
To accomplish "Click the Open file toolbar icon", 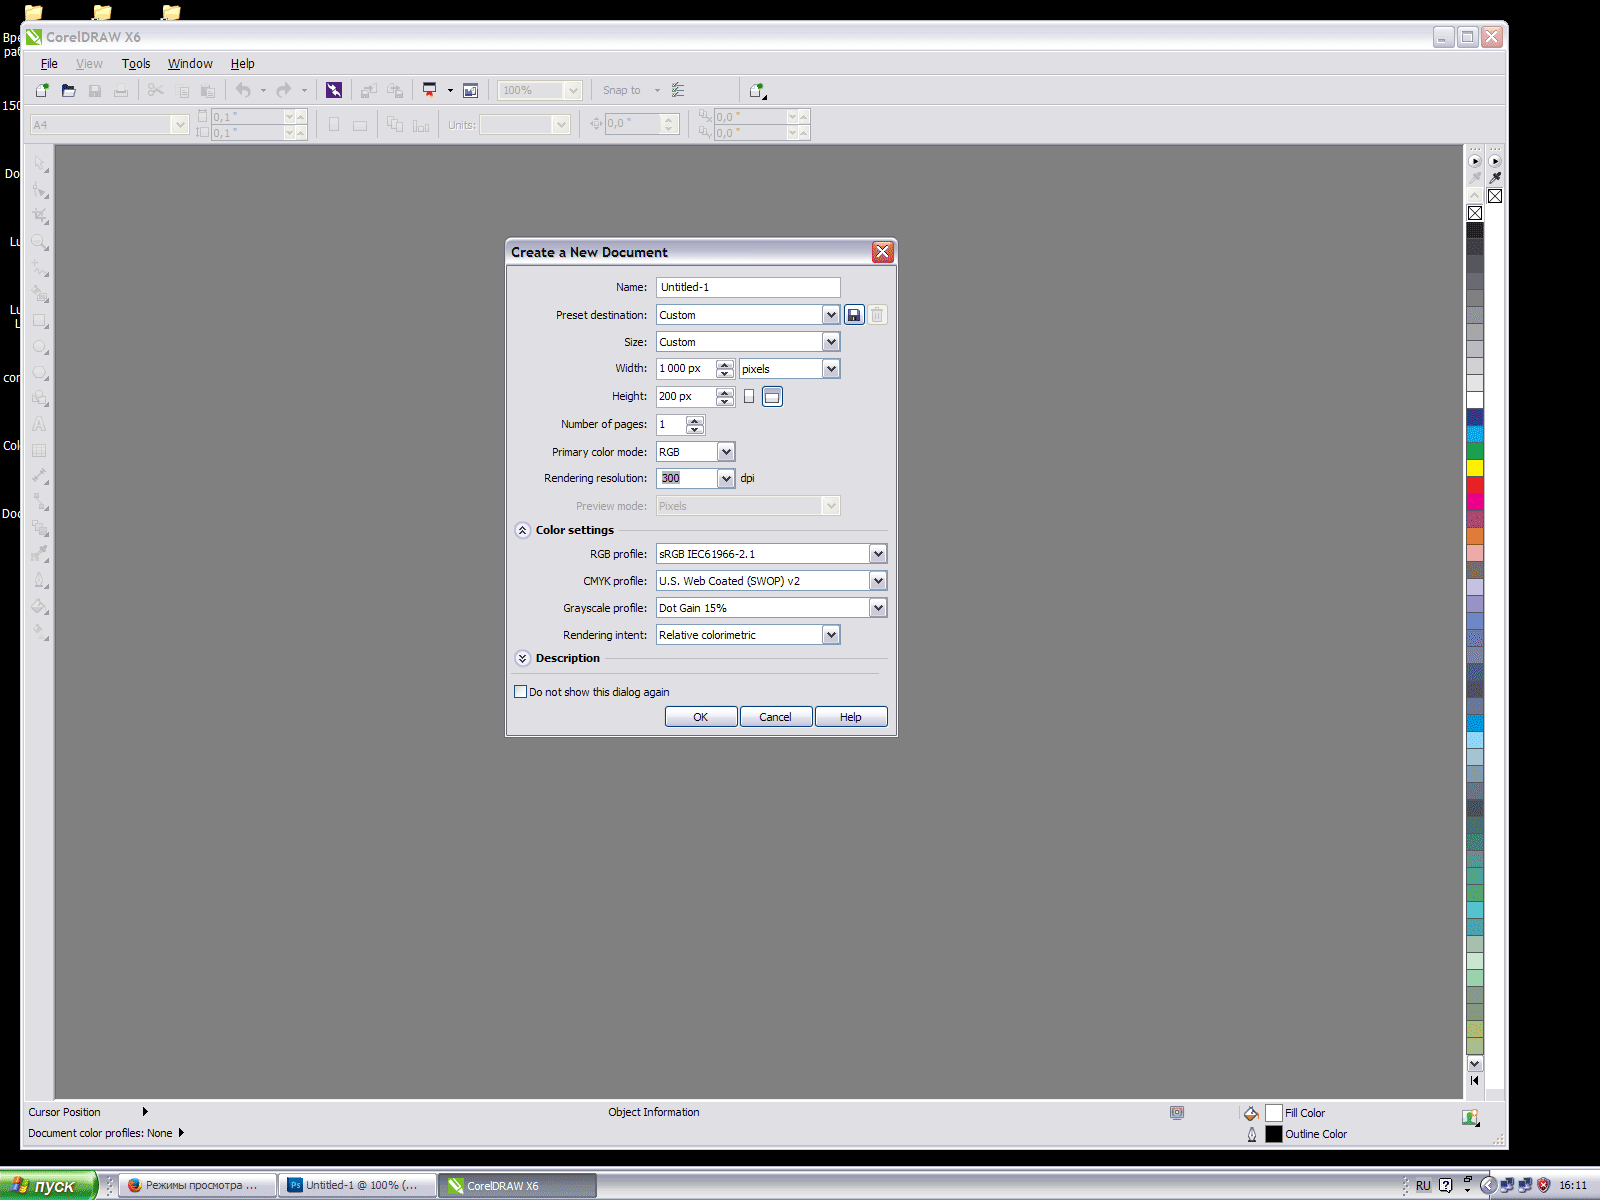I will (x=68, y=90).
